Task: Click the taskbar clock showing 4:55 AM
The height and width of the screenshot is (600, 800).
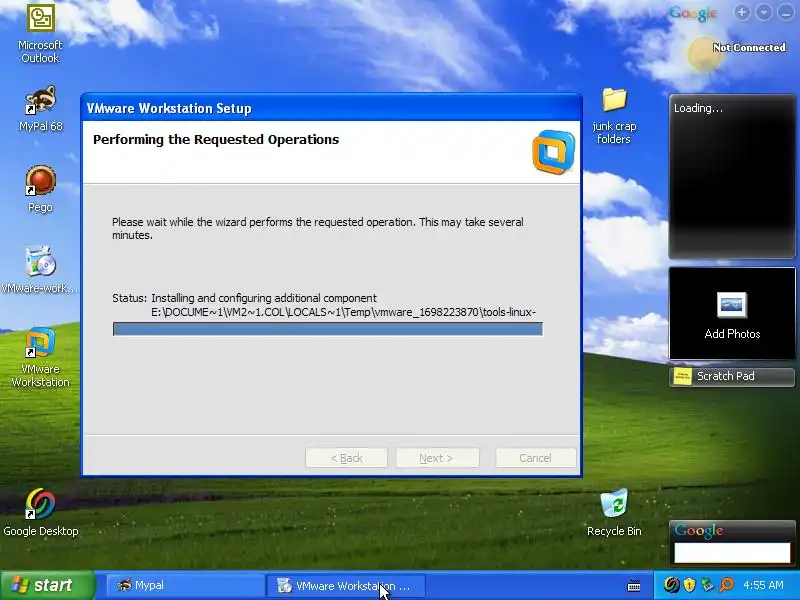Action: 763,585
